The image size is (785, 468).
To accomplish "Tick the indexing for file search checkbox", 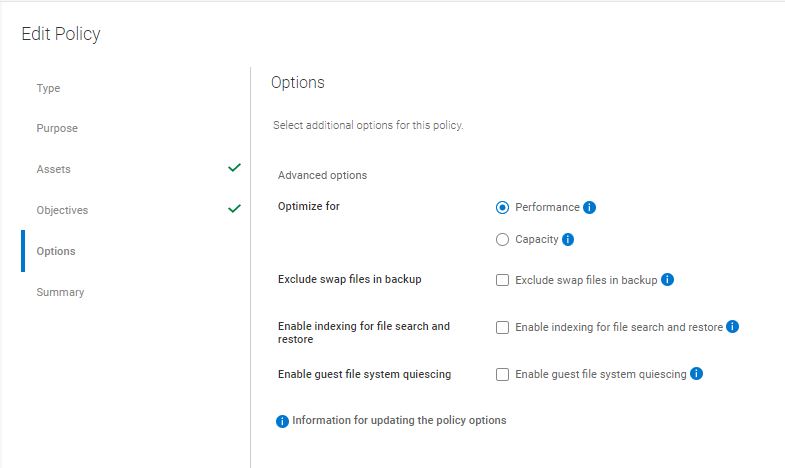I will pyautogui.click(x=503, y=327).
